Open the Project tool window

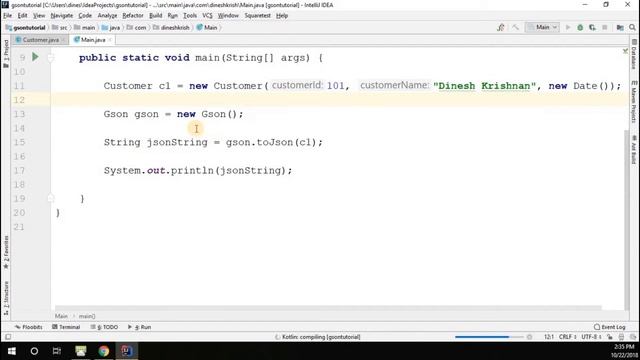point(6,53)
